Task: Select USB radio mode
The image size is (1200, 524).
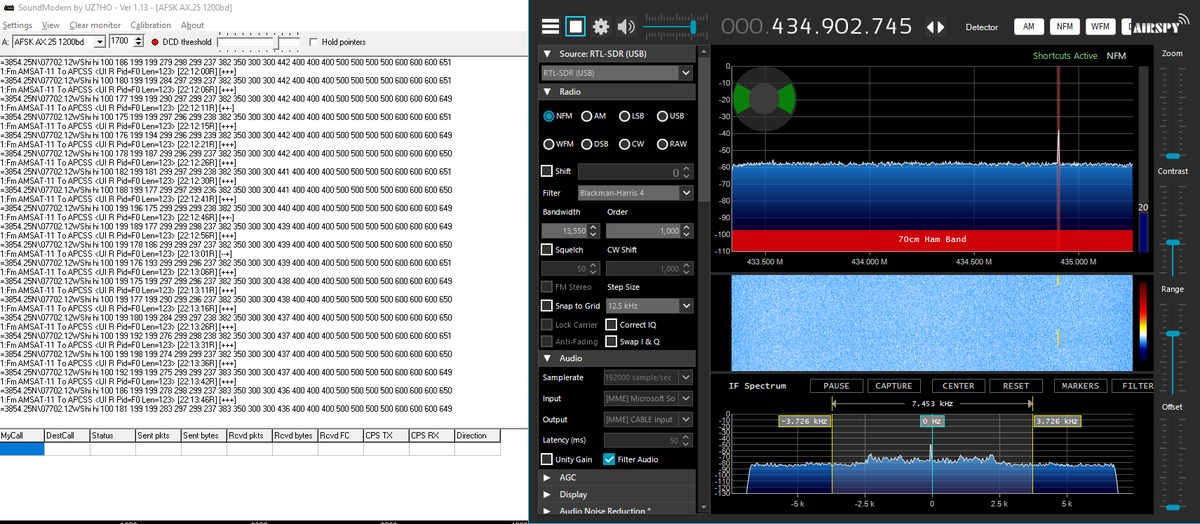Action: tap(672, 116)
